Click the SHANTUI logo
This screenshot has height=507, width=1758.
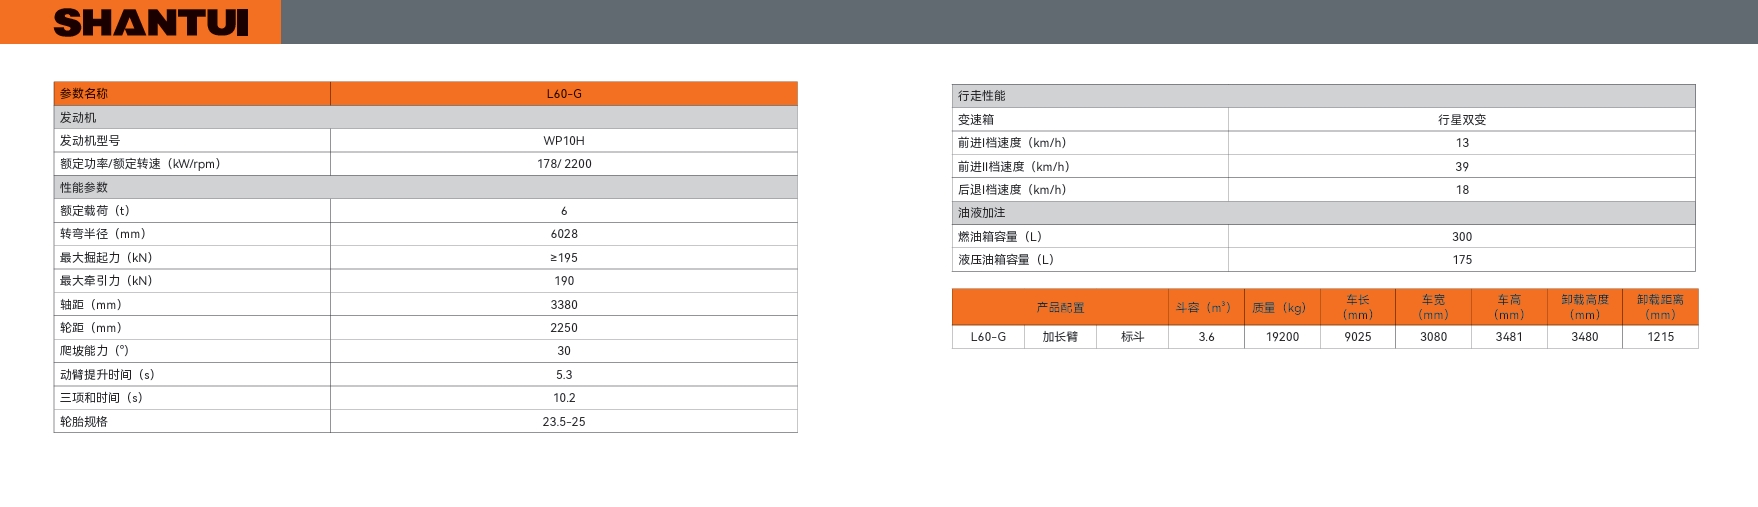click(x=151, y=22)
